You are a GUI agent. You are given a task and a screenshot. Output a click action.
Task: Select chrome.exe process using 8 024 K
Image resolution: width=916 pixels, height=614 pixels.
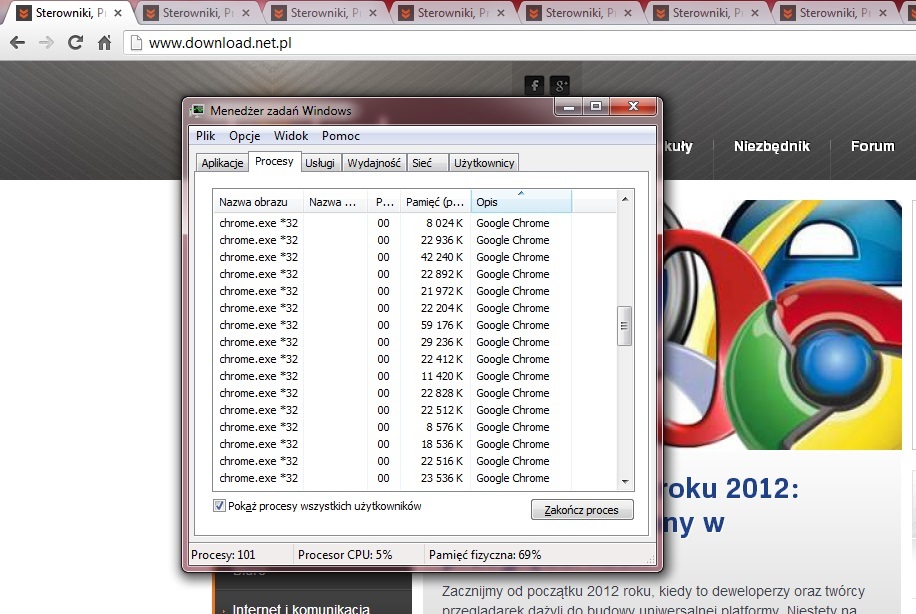pyautogui.click(x=414, y=223)
